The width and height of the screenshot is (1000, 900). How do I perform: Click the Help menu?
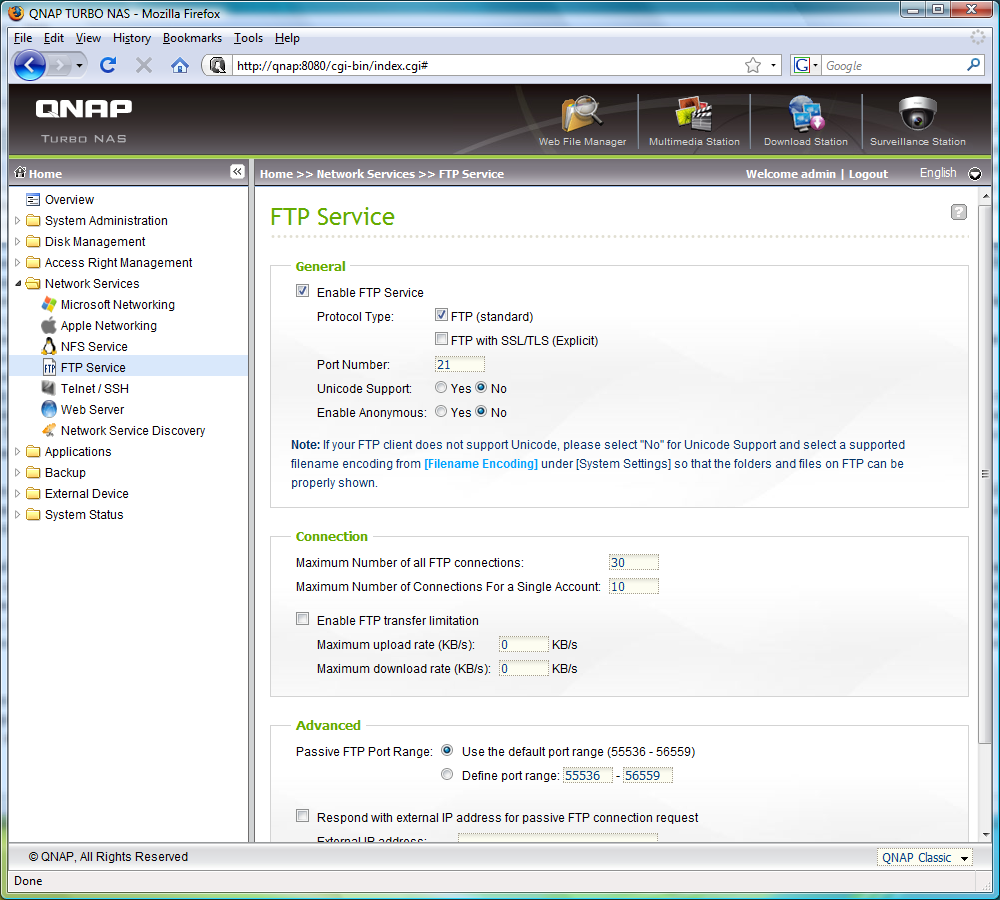click(x=287, y=38)
